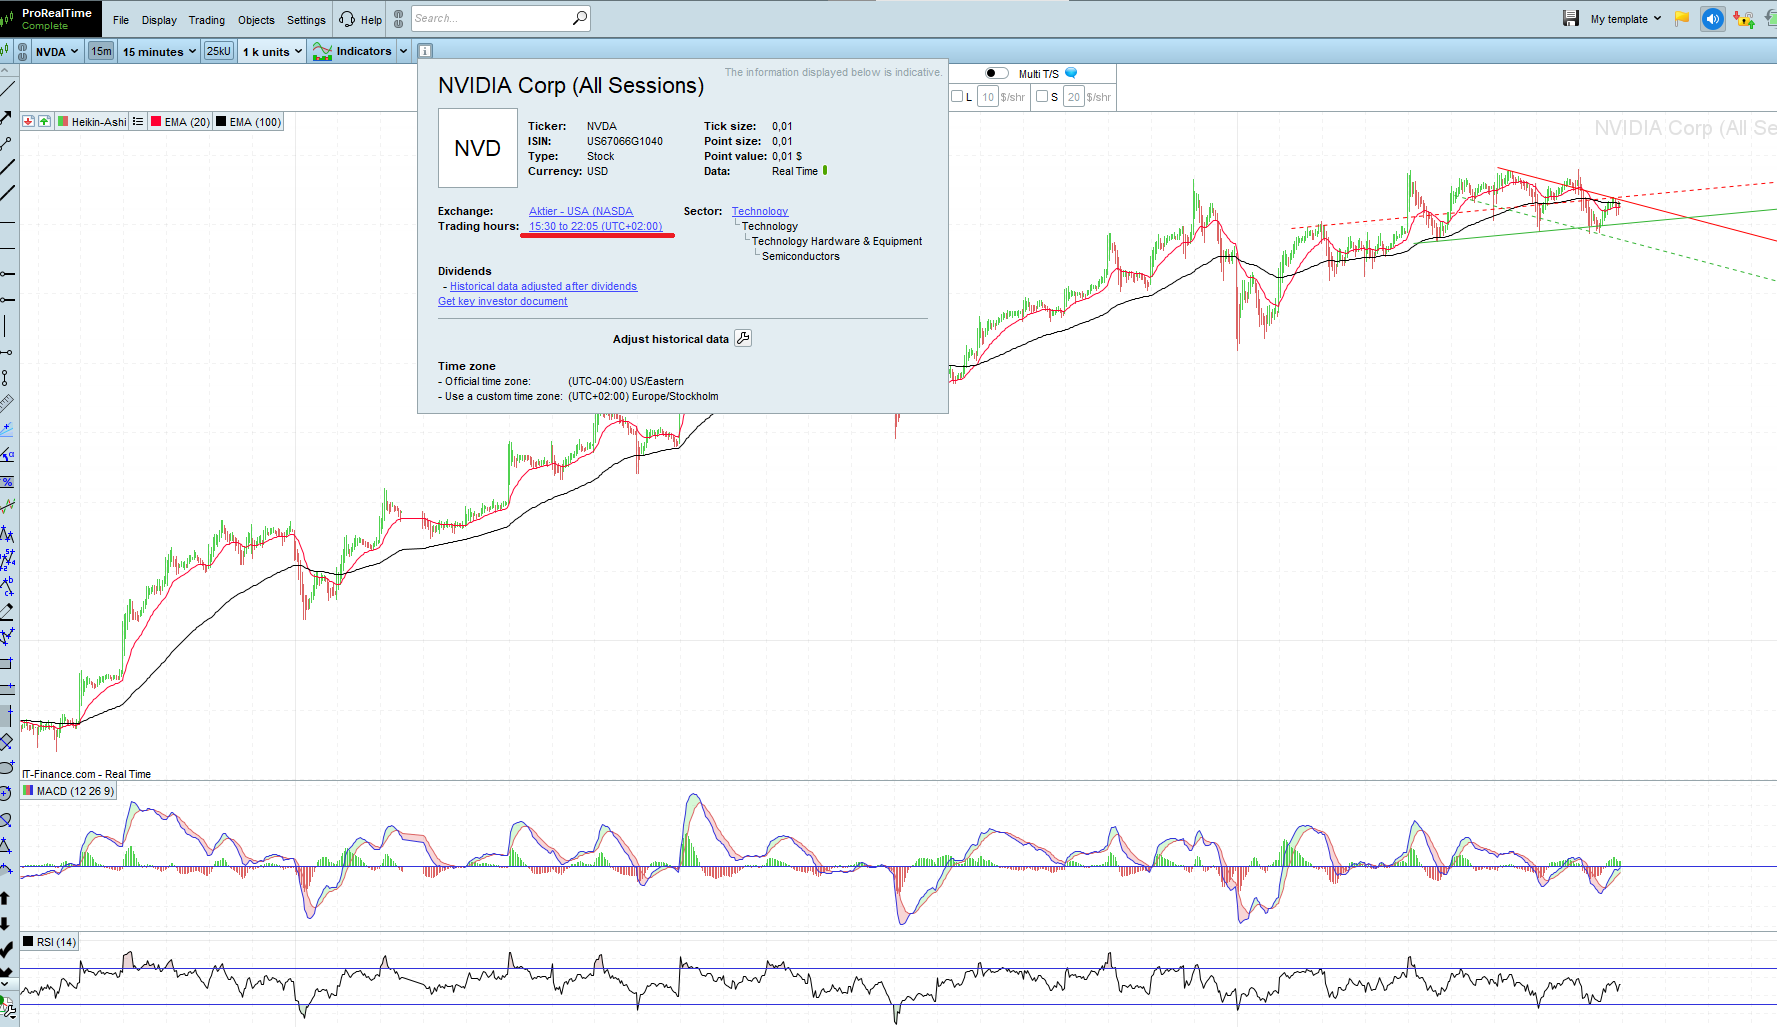The width and height of the screenshot is (1777, 1027).
Task: Open the Get key investor document link
Action: tap(502, 301)
